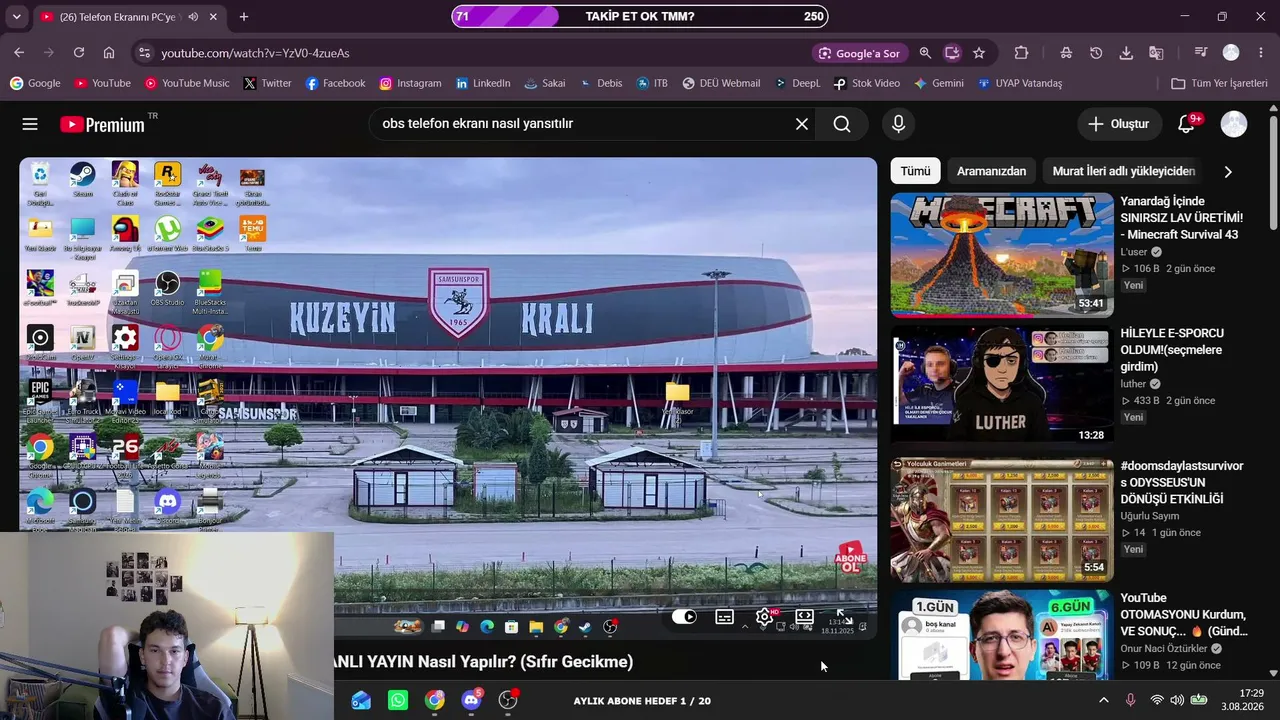The width and height of the screenshot is (1280, 720).
Task: Open the Uğurlu Sayım channel name
Action: [1150, 516]
